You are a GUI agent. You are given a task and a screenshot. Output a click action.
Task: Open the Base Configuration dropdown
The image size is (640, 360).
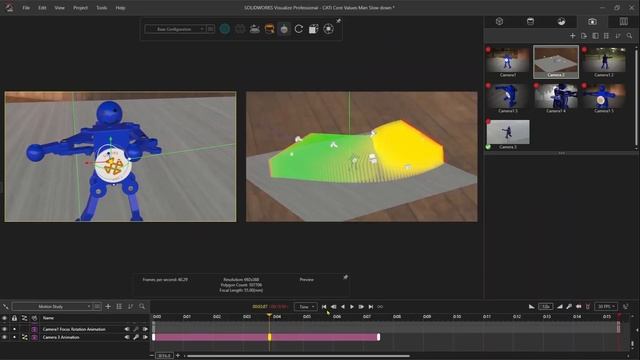tap(176, 29)
